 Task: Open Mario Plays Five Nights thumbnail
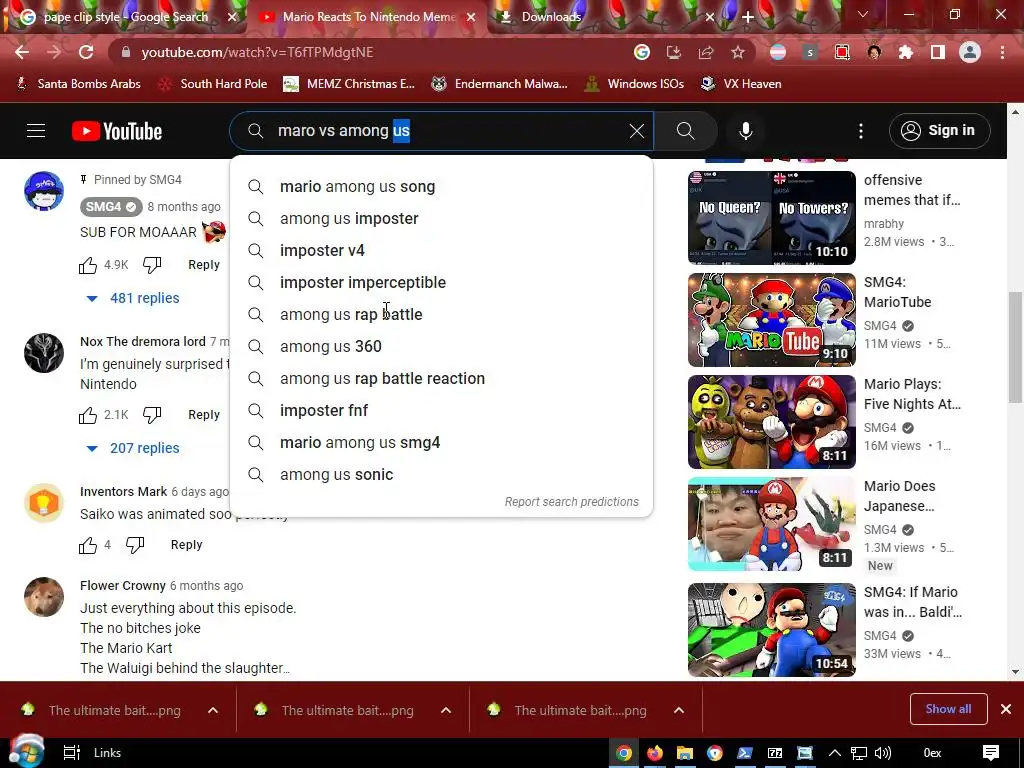(771, 422)
